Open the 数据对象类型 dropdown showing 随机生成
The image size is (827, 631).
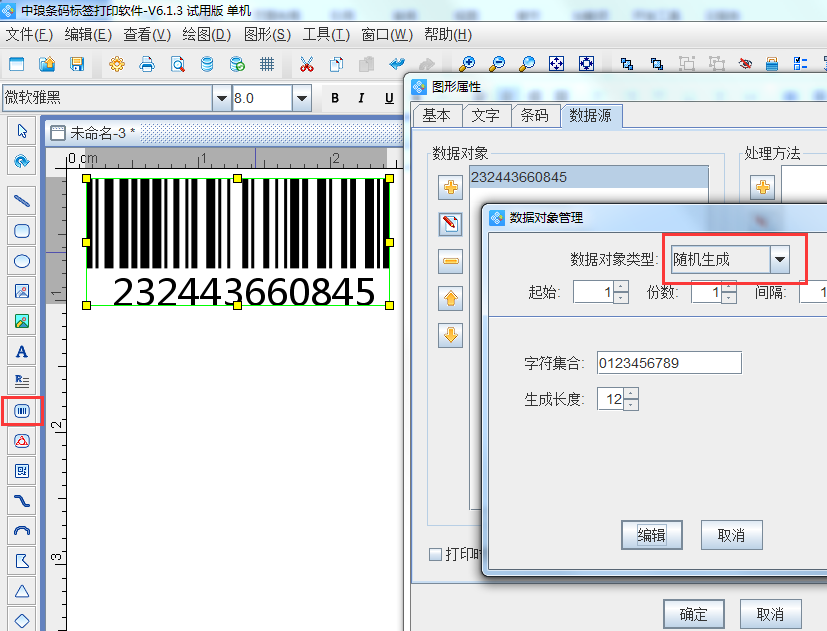coord(780,258)
